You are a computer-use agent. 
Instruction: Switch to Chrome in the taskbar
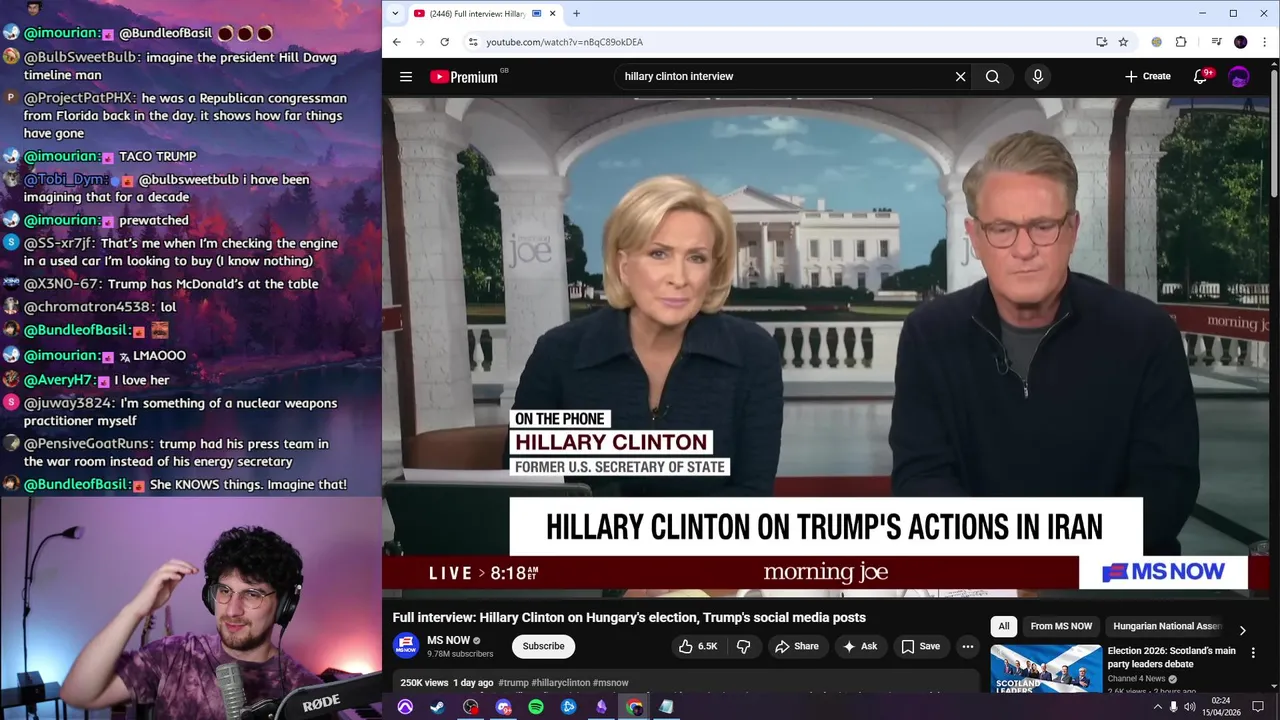634,707
